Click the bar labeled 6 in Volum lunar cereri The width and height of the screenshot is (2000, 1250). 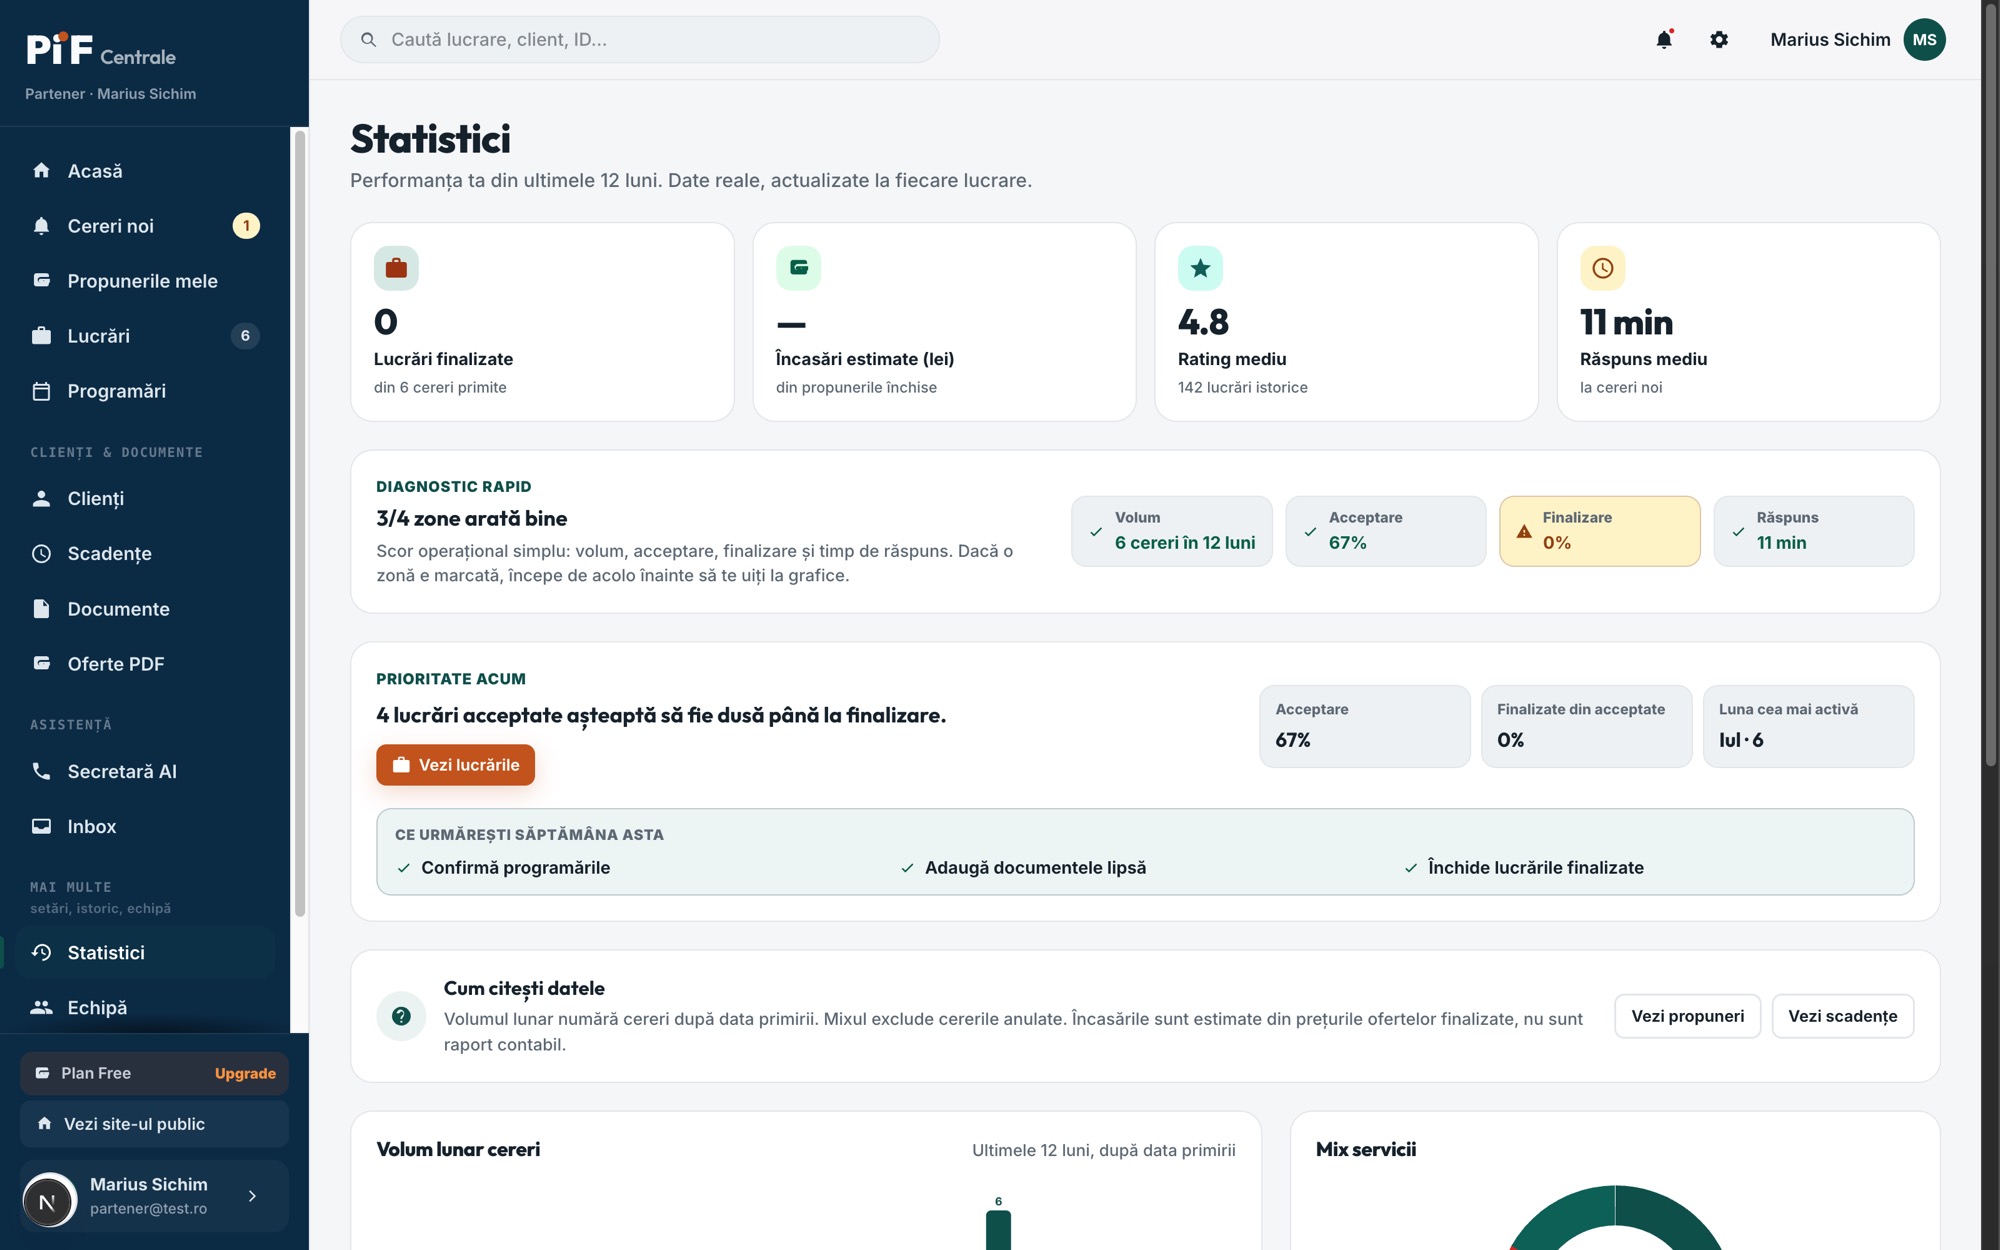998,1230
